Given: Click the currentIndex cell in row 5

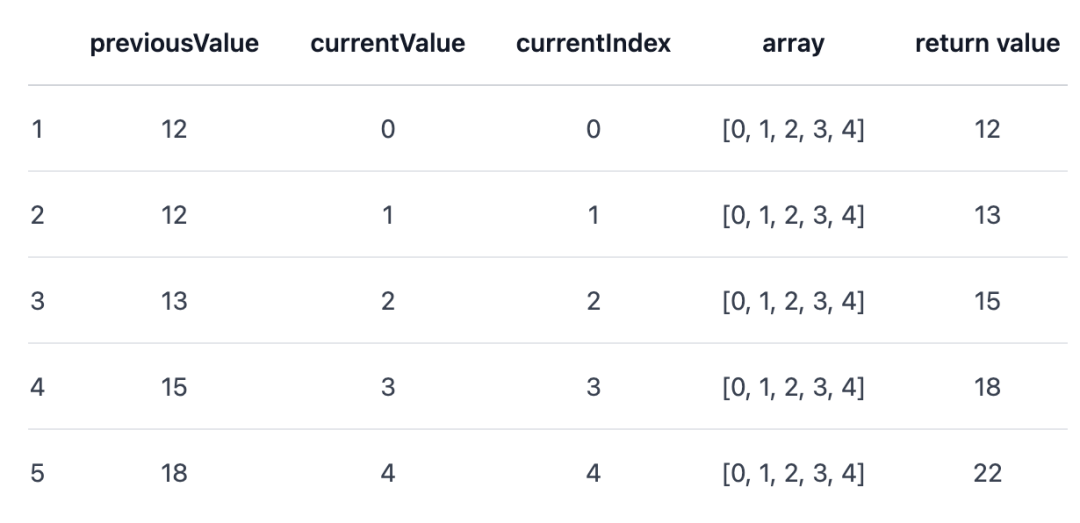Looking at the screenshot, I should pos(592,473).
